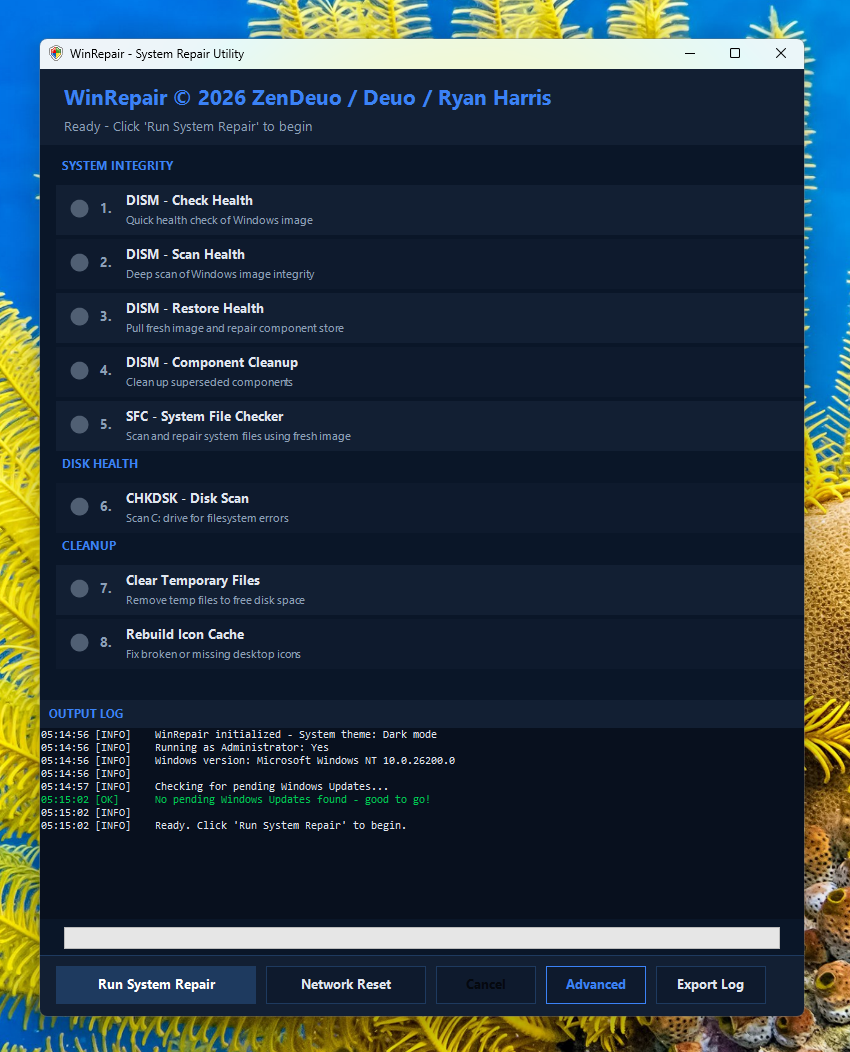Click the DISK HEALTH section header

coord(100,464)
